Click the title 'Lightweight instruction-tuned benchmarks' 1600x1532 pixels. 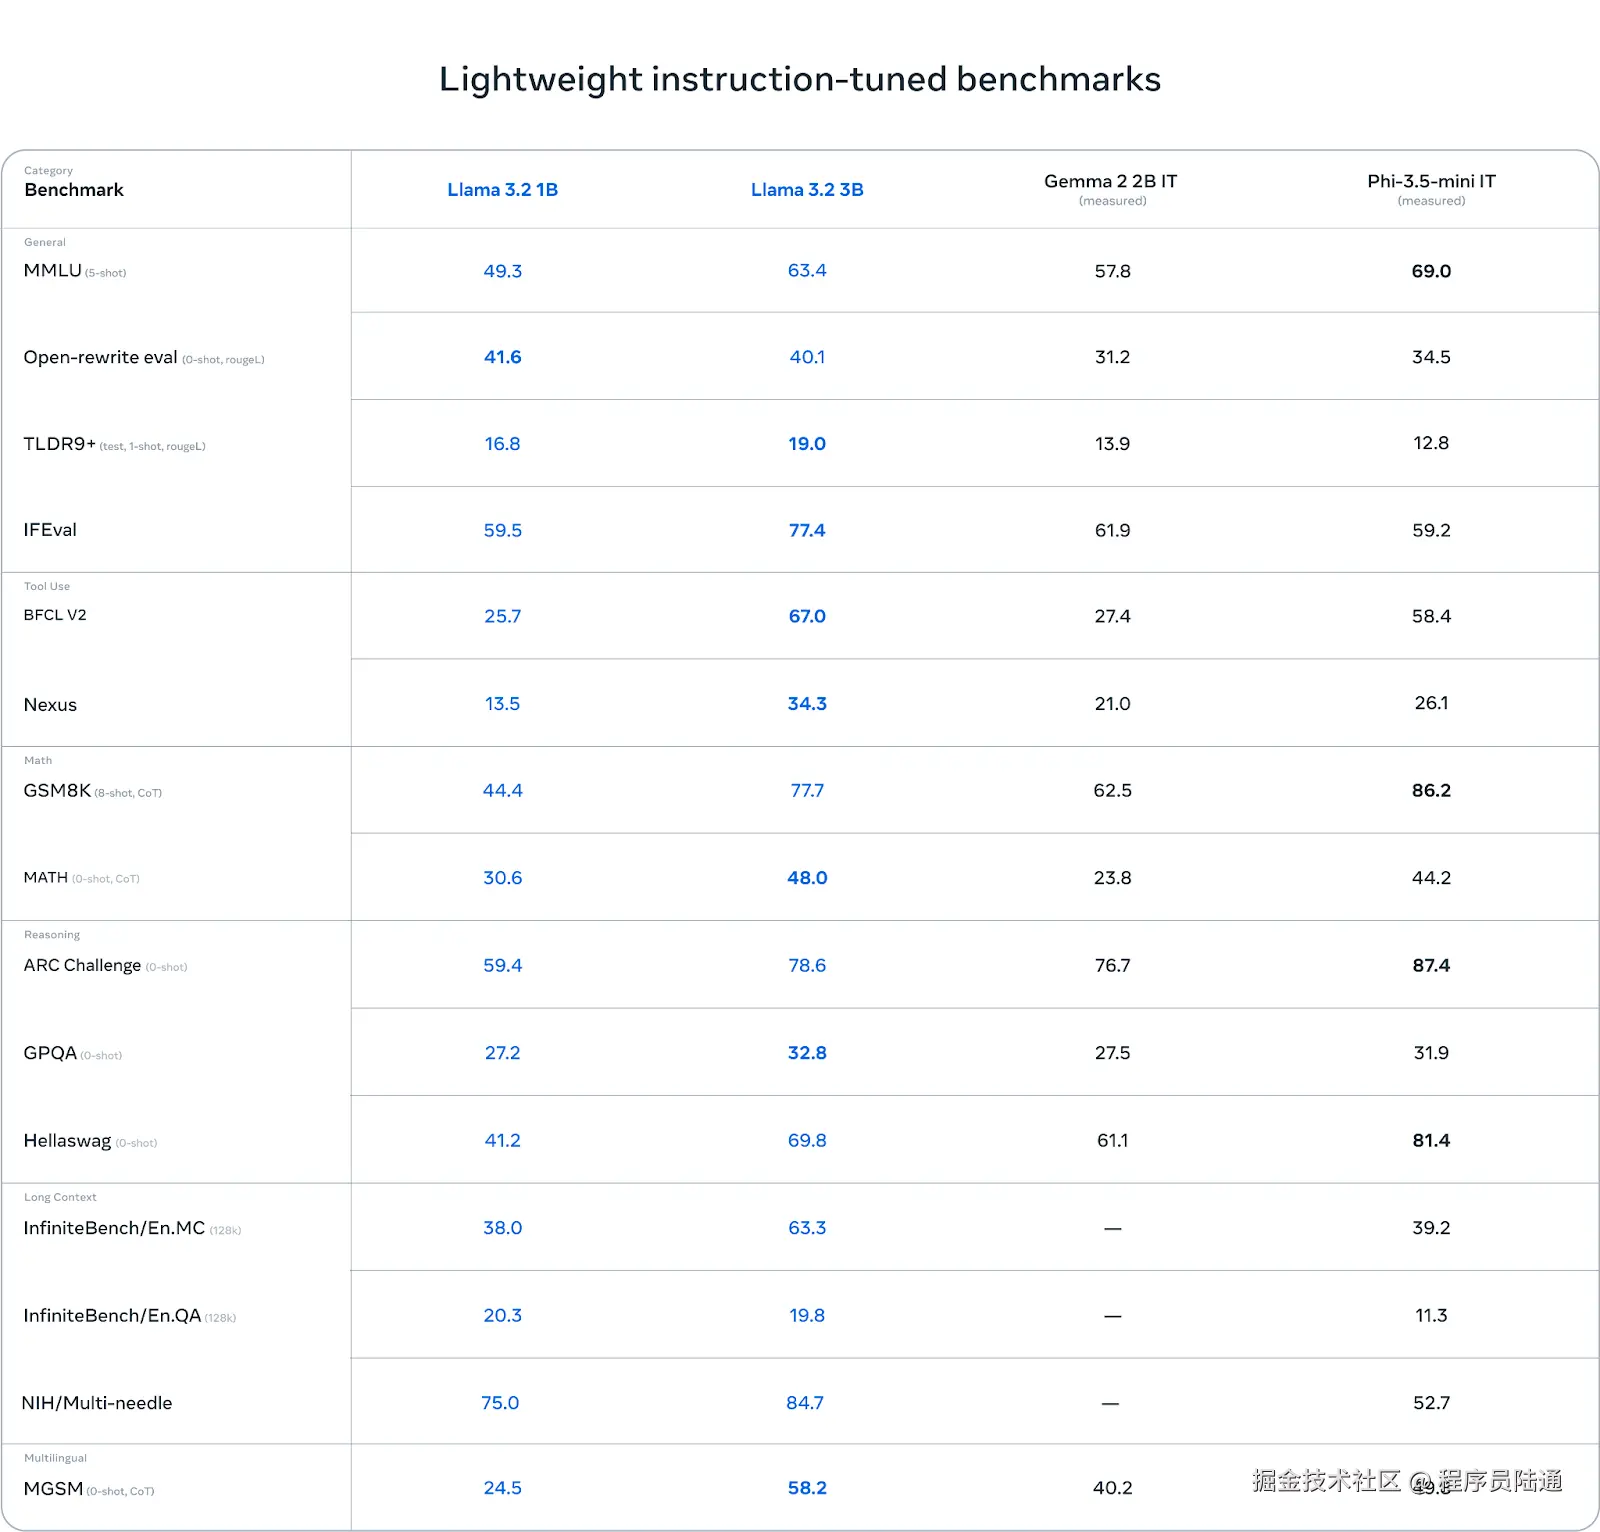point(800,79)
